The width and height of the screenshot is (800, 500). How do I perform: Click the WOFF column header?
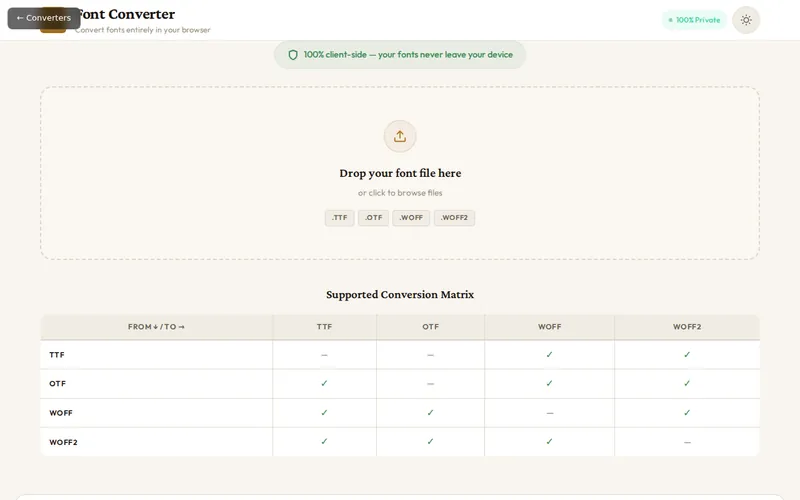(x=549, y=327)
